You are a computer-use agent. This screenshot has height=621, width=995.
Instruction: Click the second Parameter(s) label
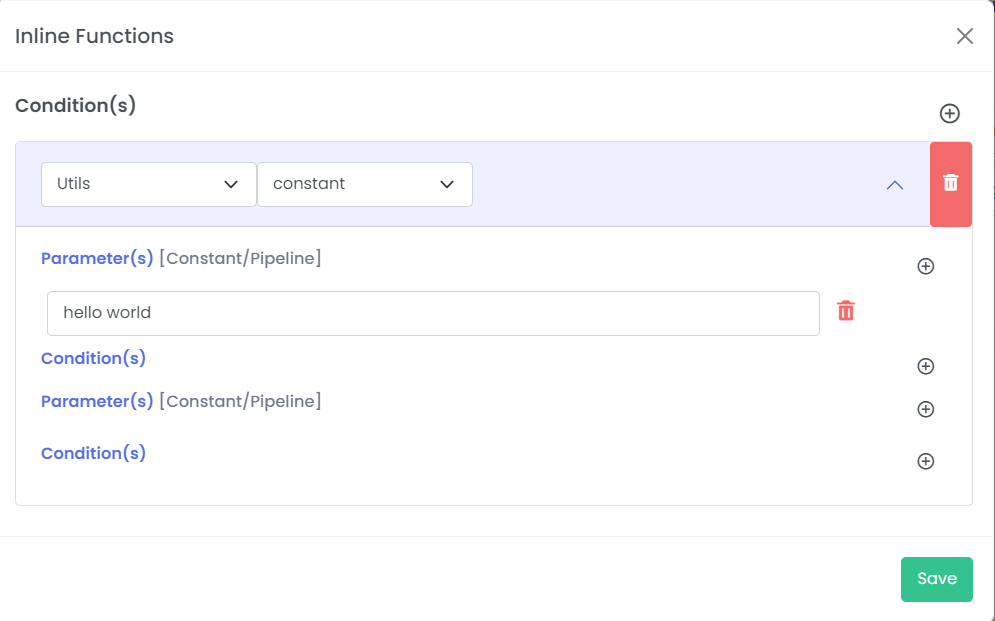[x=97, y=402]
